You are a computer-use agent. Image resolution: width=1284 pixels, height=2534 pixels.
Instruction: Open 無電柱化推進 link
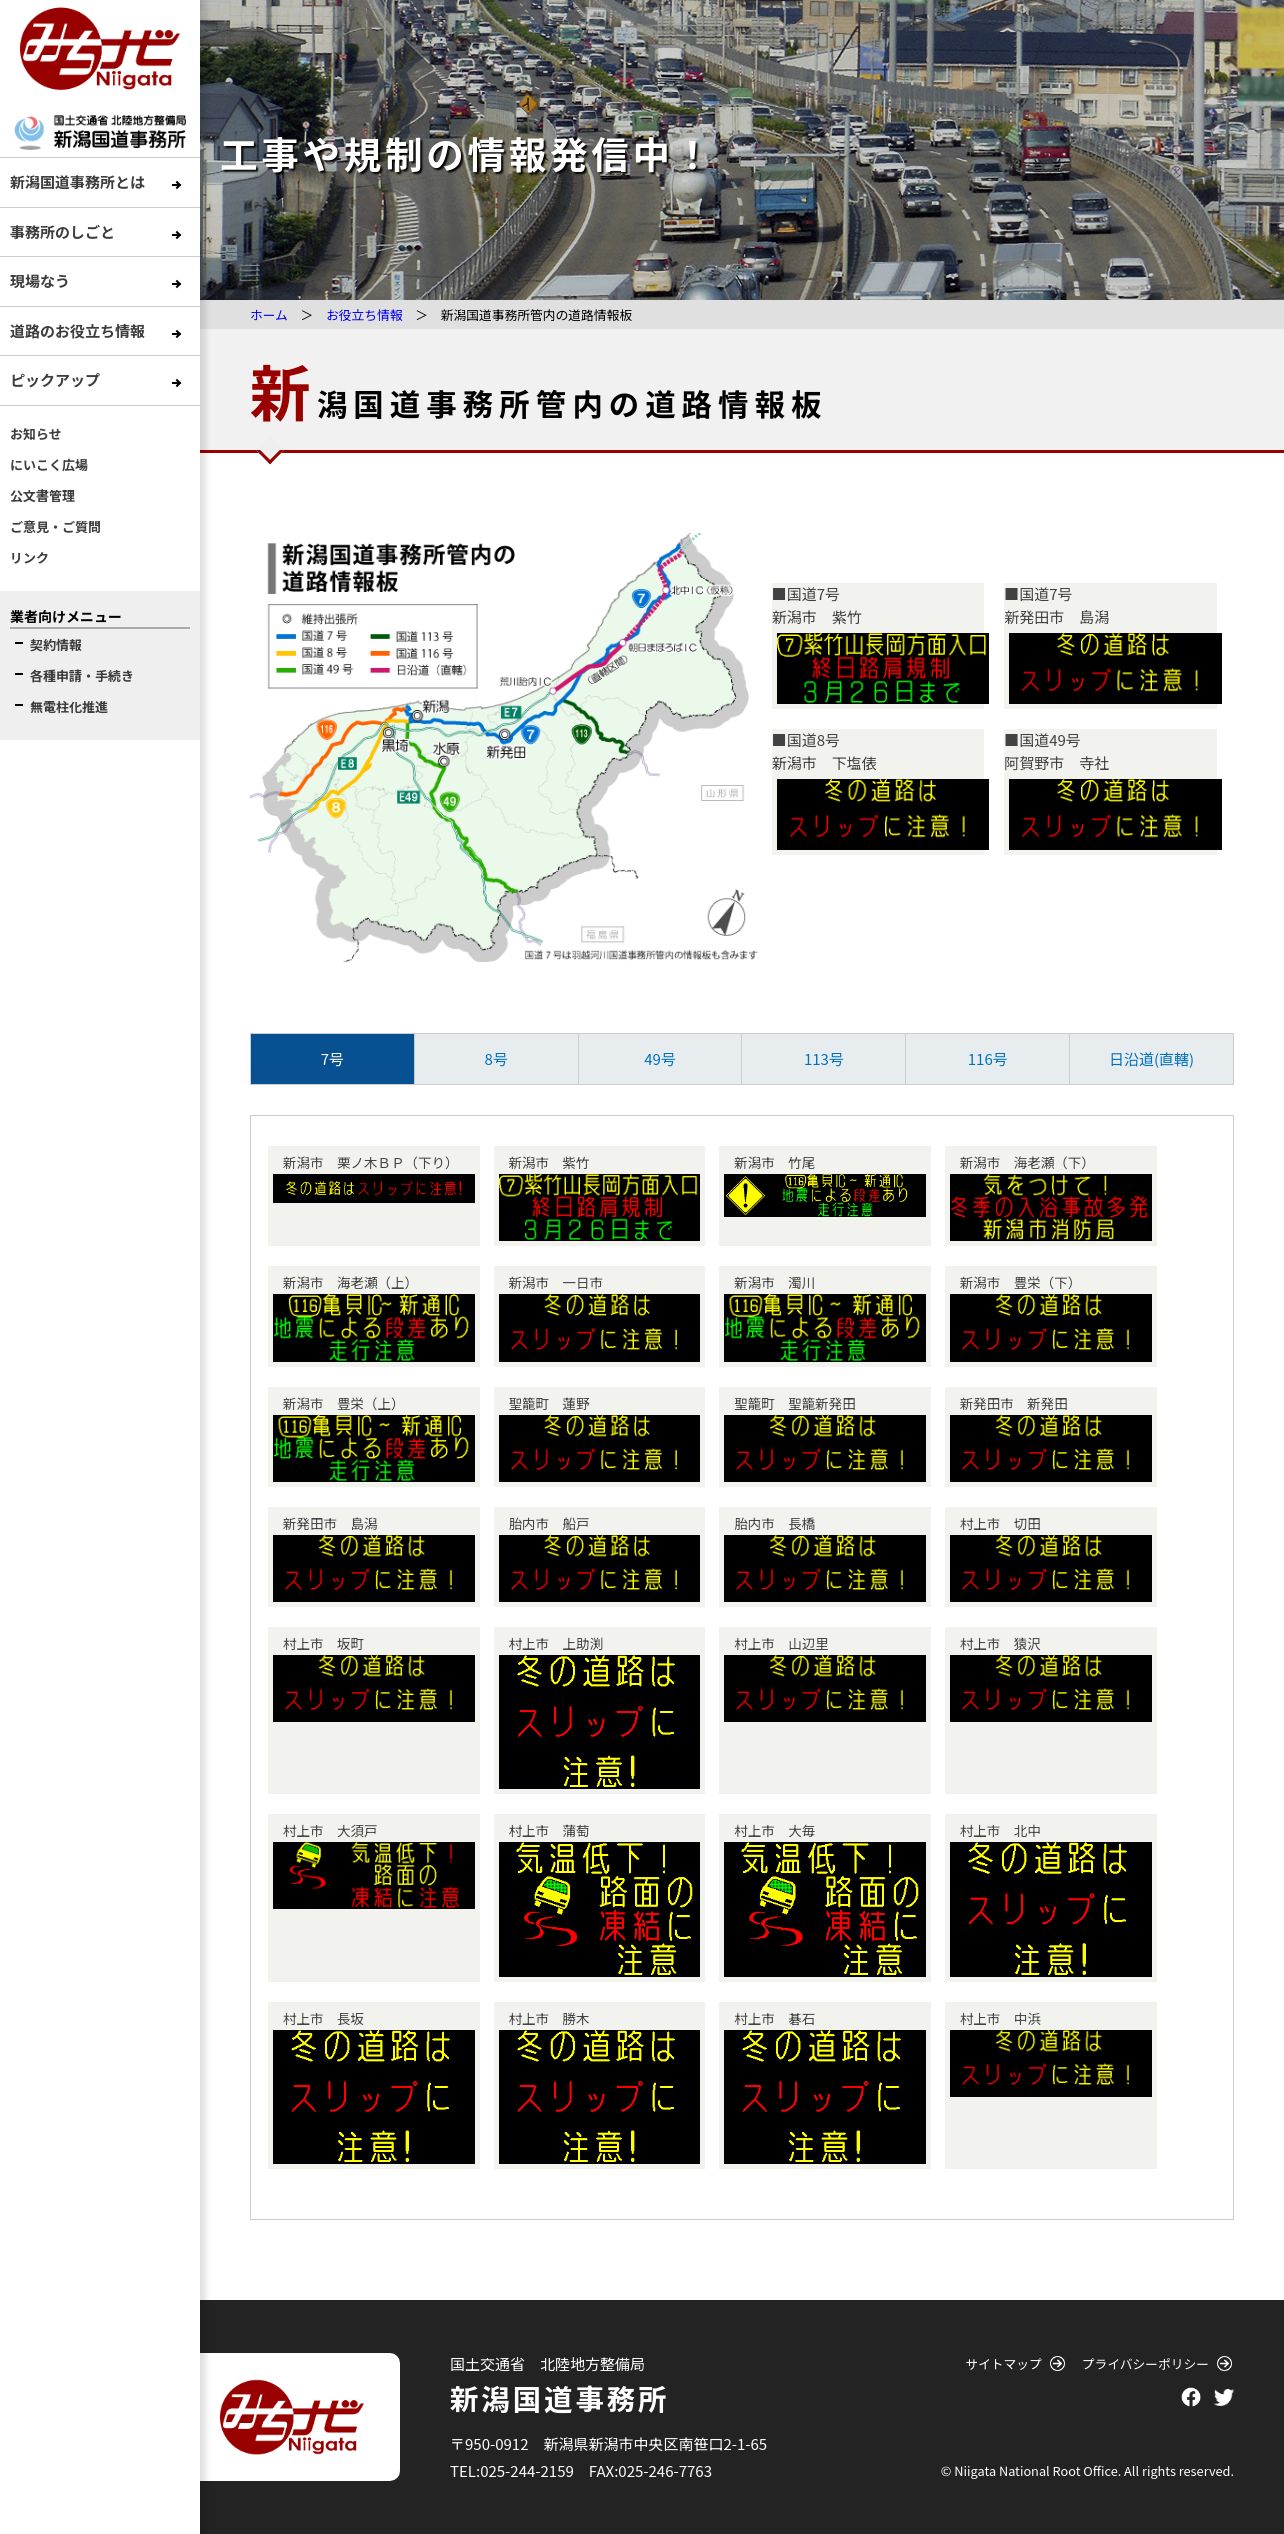69,707
